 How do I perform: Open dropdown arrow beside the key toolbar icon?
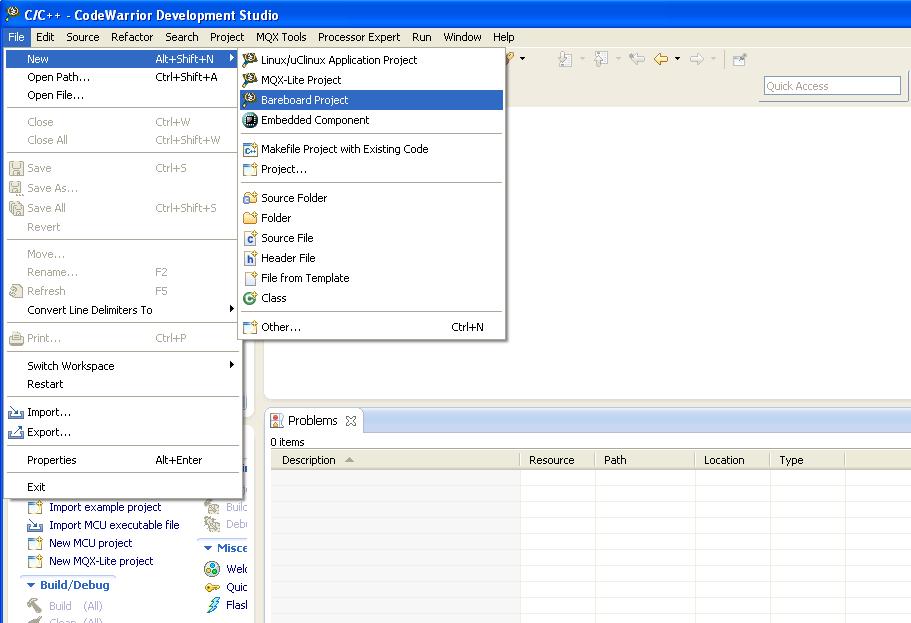pos(522,59)
